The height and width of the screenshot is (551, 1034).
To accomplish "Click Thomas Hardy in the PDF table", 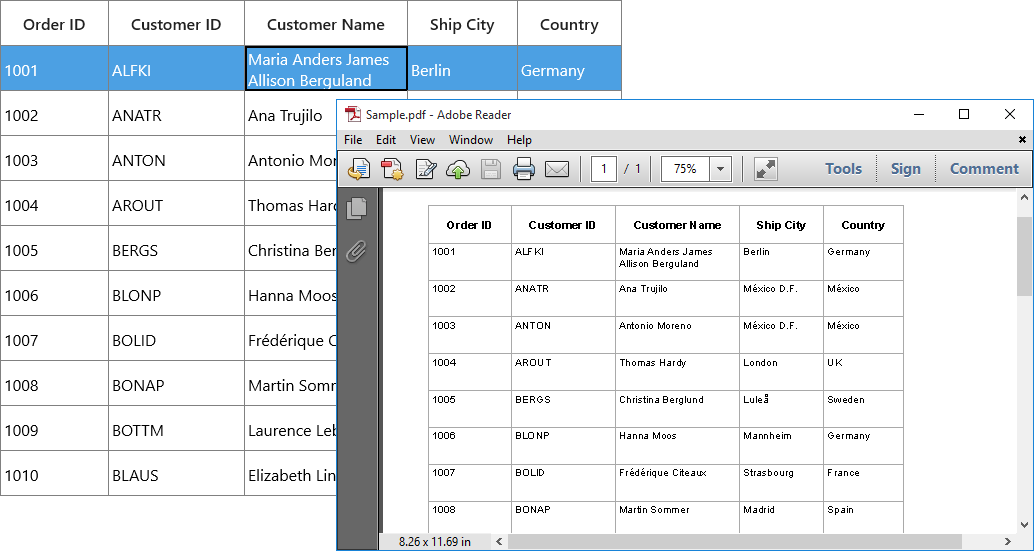I will tap(652, 362).
